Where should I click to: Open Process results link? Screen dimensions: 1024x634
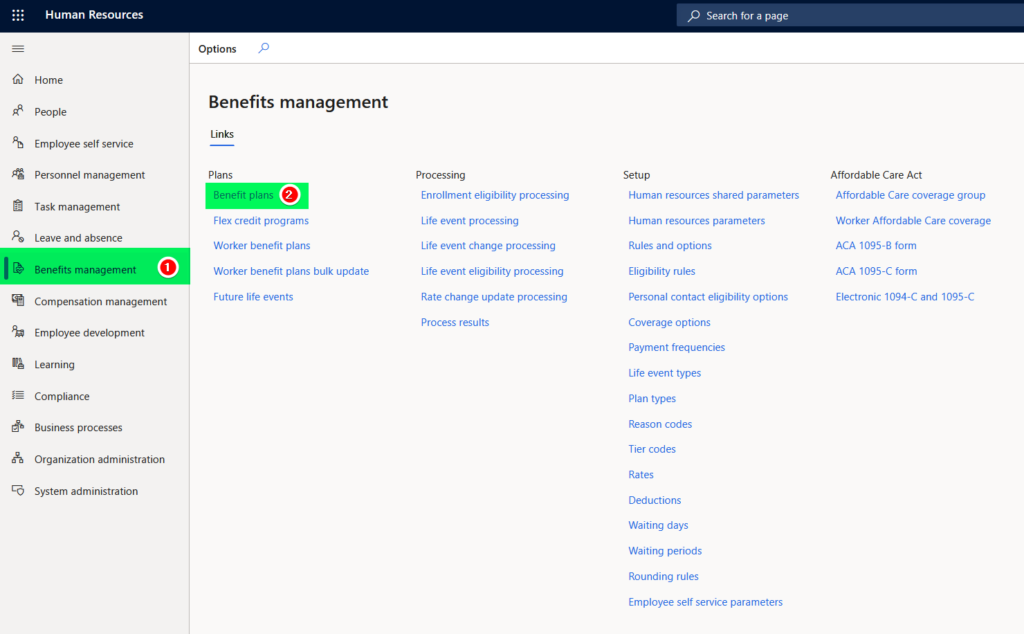455,322
